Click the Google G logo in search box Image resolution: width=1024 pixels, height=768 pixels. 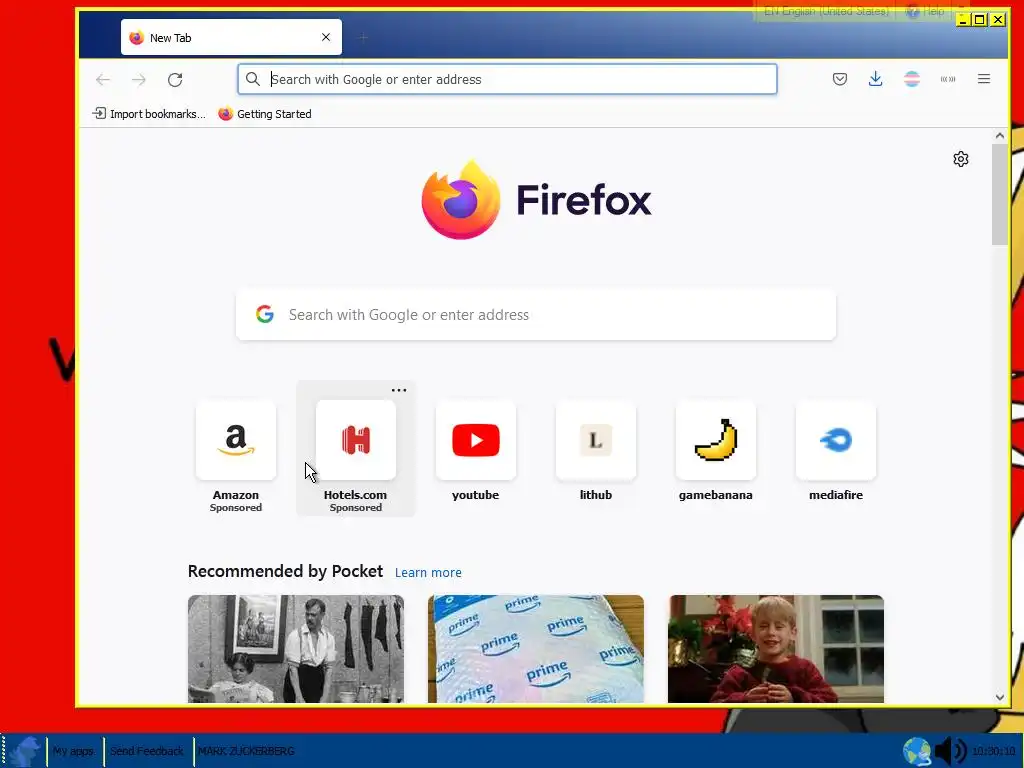tap(264, 314)
